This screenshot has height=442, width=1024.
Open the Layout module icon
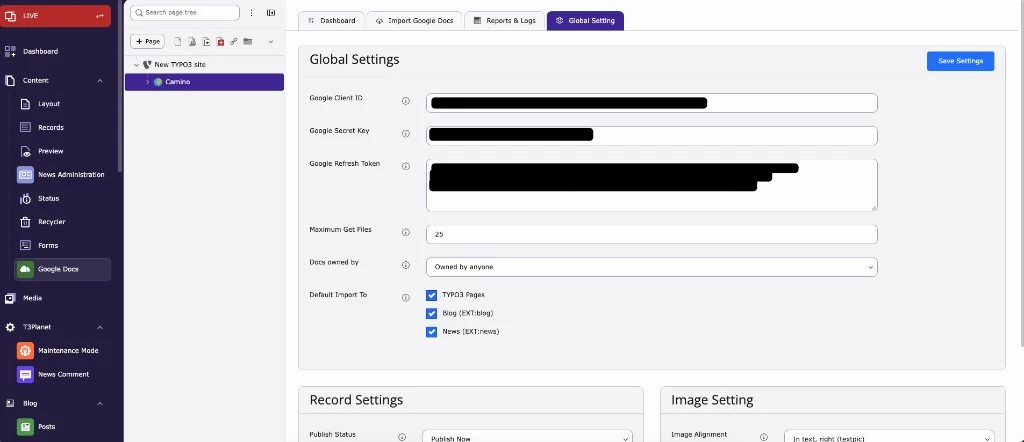[x=25, y=104]
